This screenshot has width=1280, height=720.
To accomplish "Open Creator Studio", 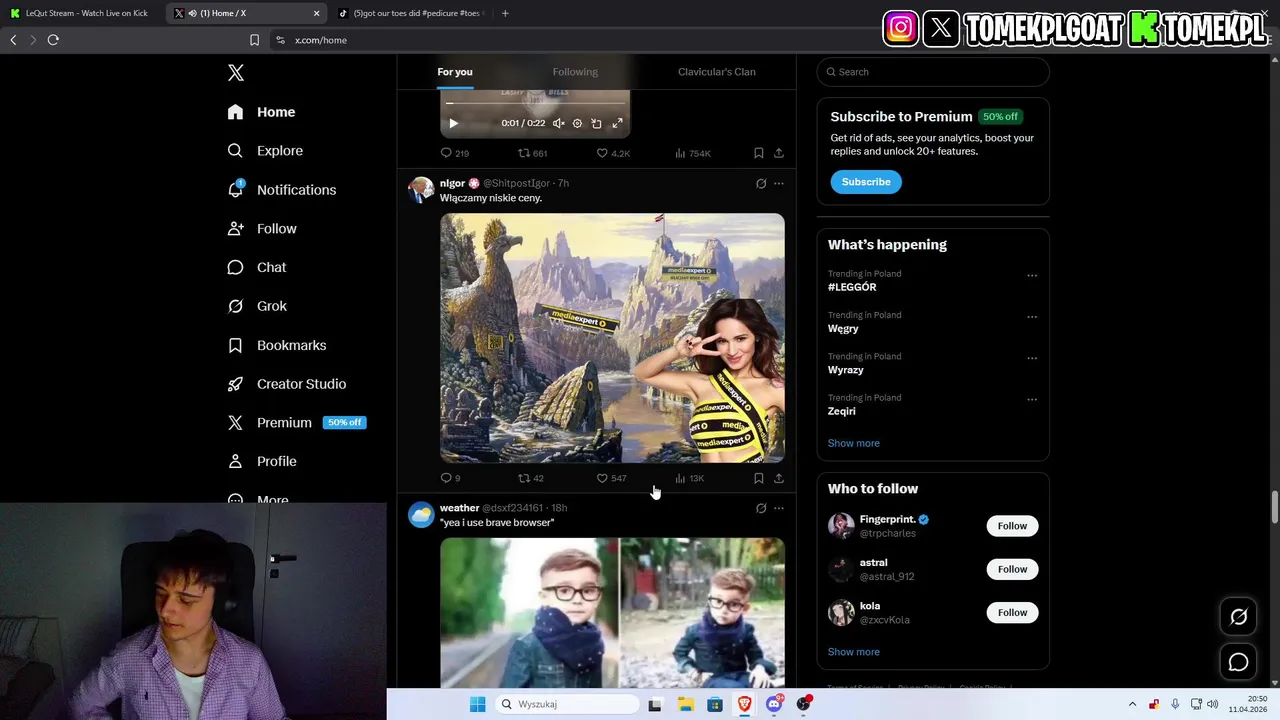I will point(287,384).
